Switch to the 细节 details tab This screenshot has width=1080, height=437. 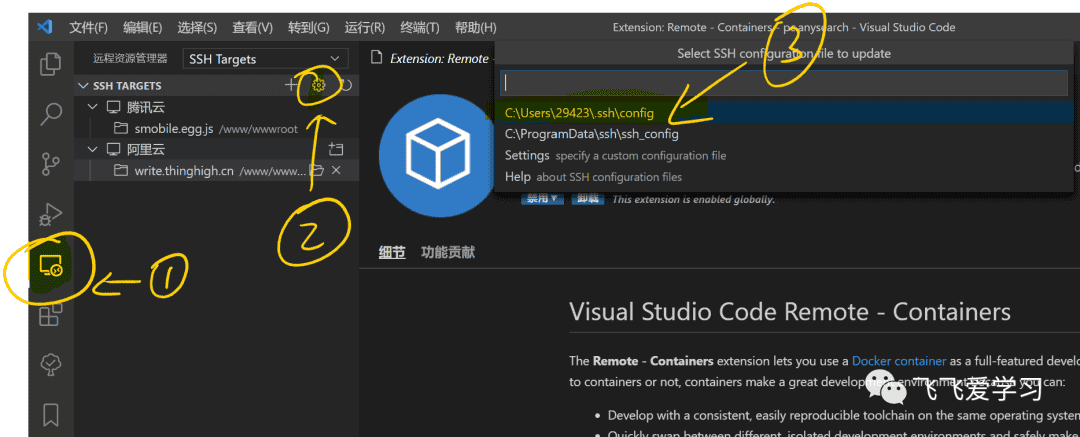point(392,252)
